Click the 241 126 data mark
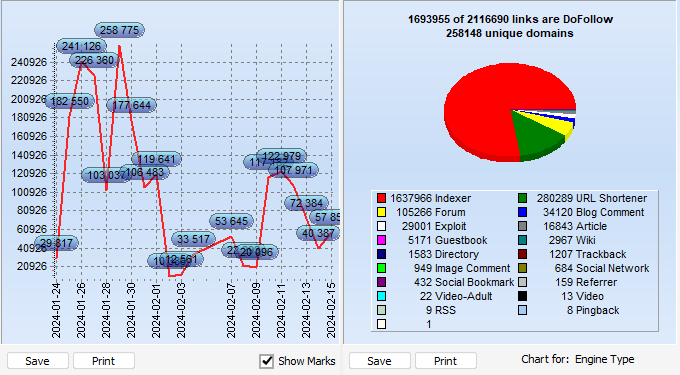Screen dimensions: 680x375 (x=81, y=46)
